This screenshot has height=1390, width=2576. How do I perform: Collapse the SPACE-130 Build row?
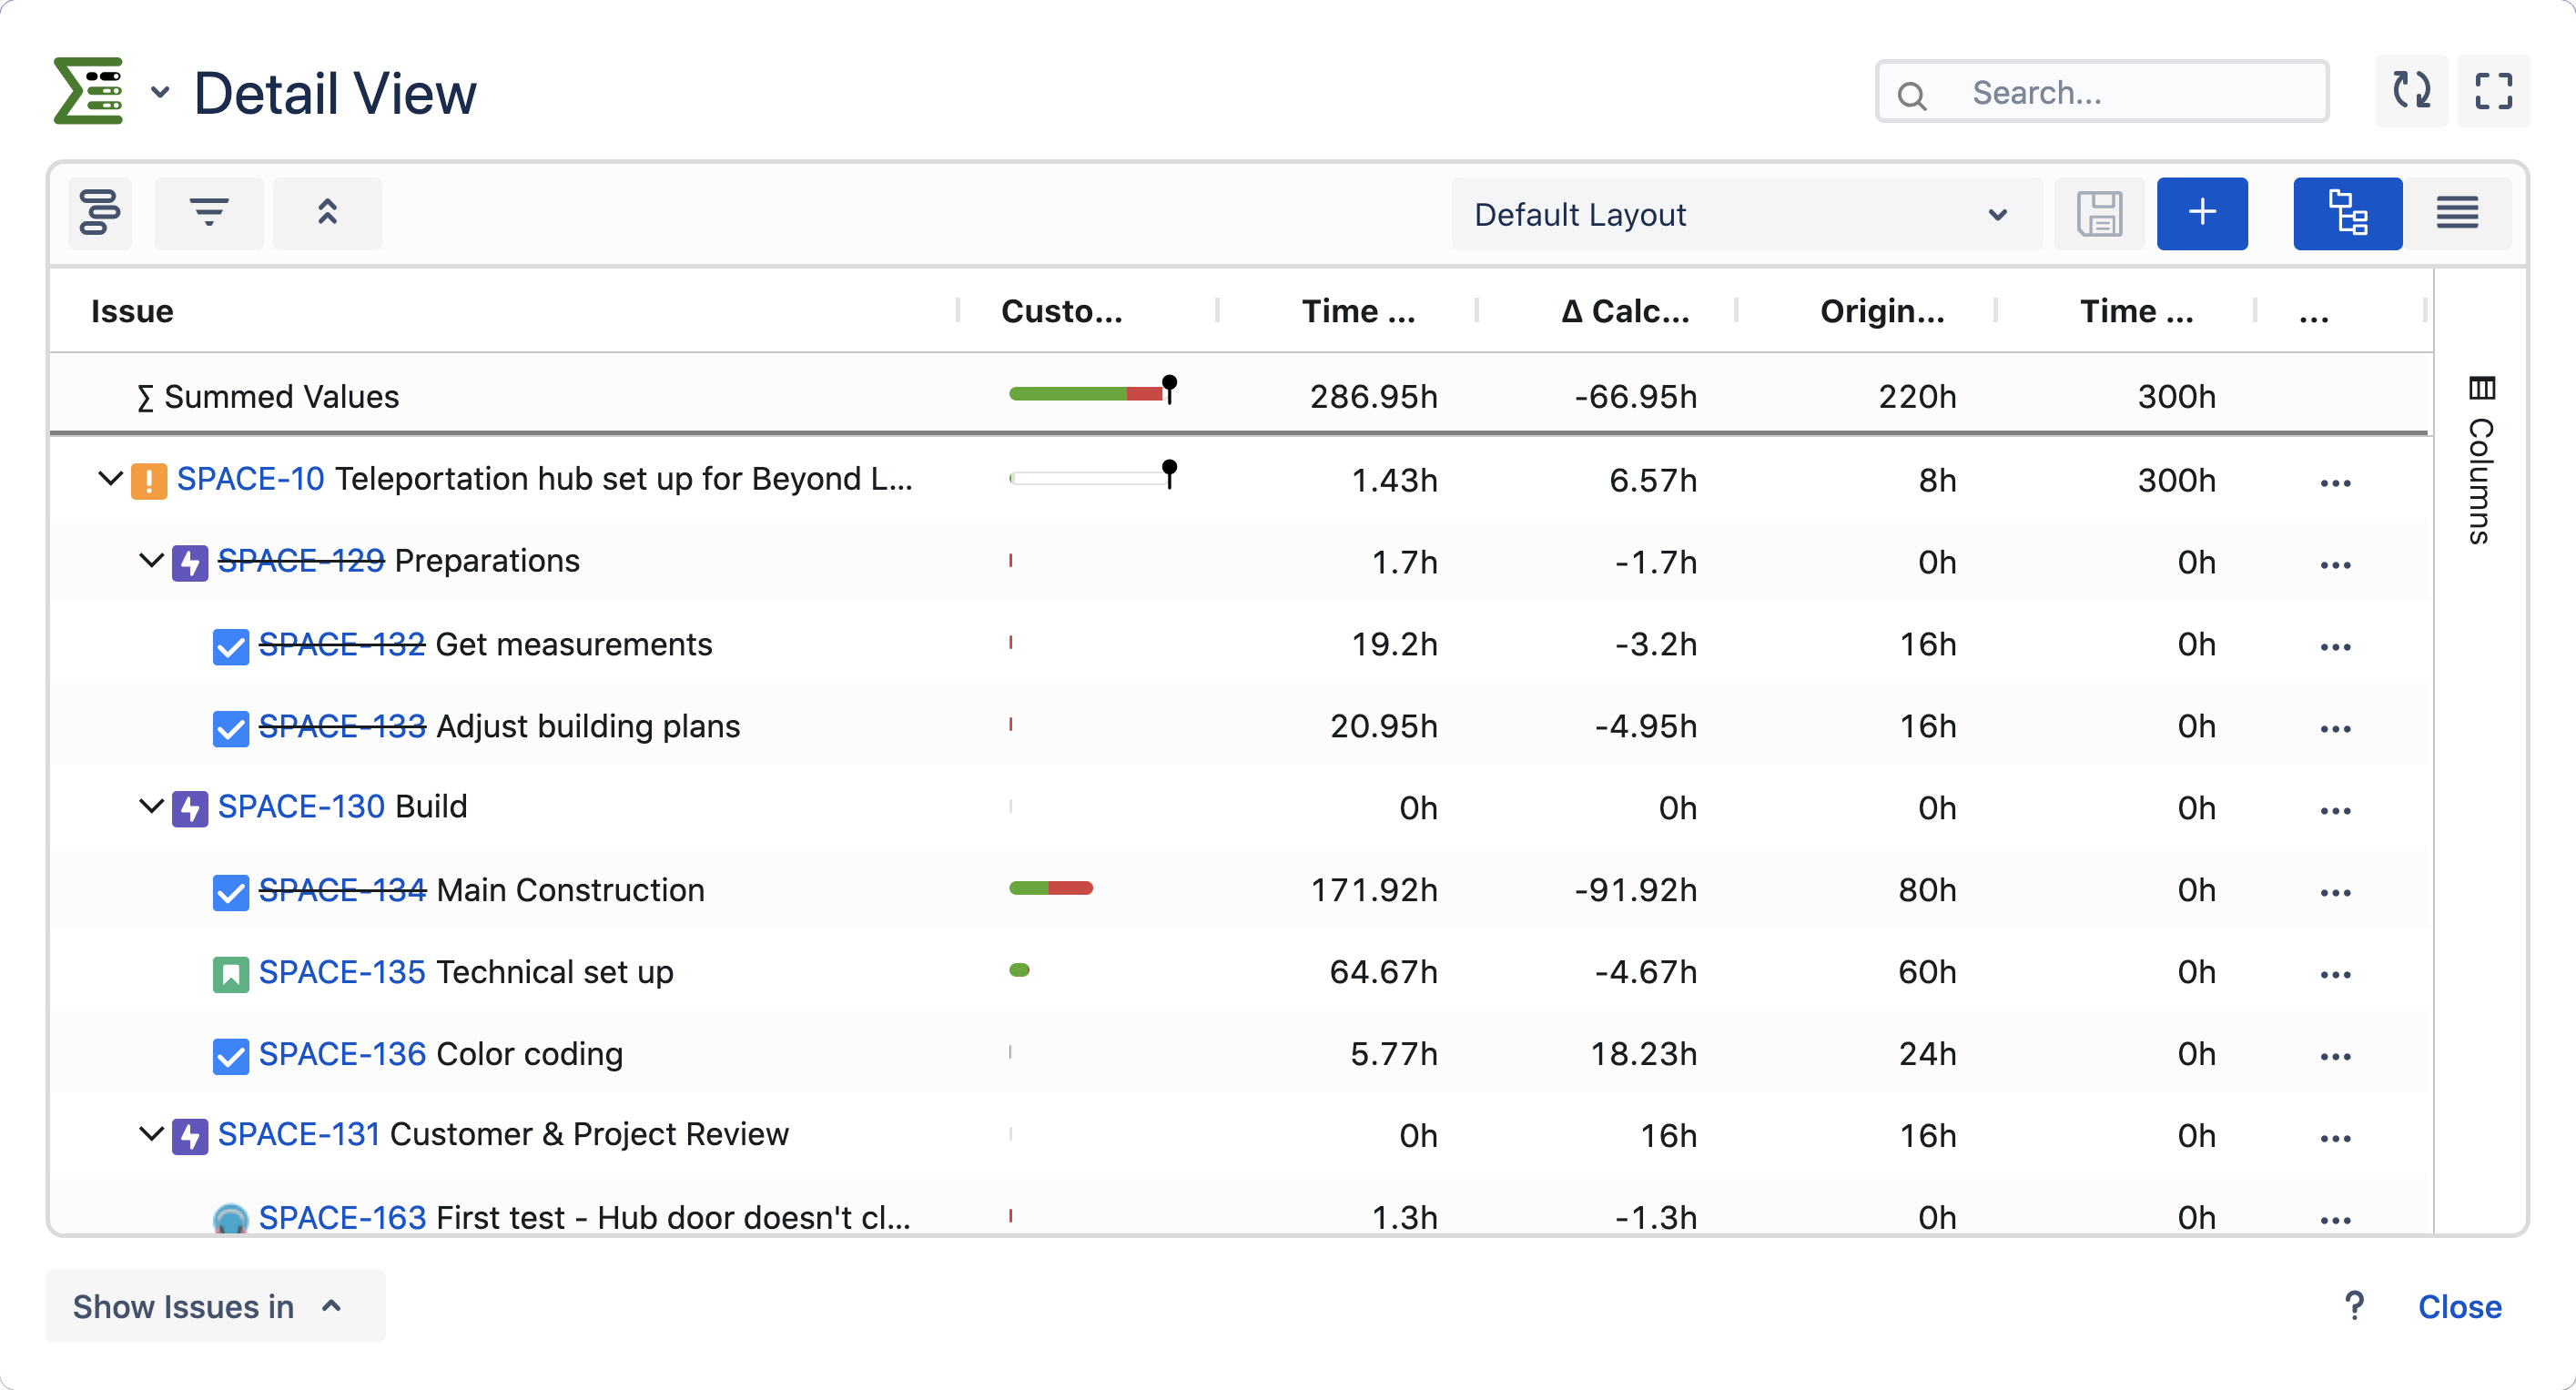(x=150, y=807)
